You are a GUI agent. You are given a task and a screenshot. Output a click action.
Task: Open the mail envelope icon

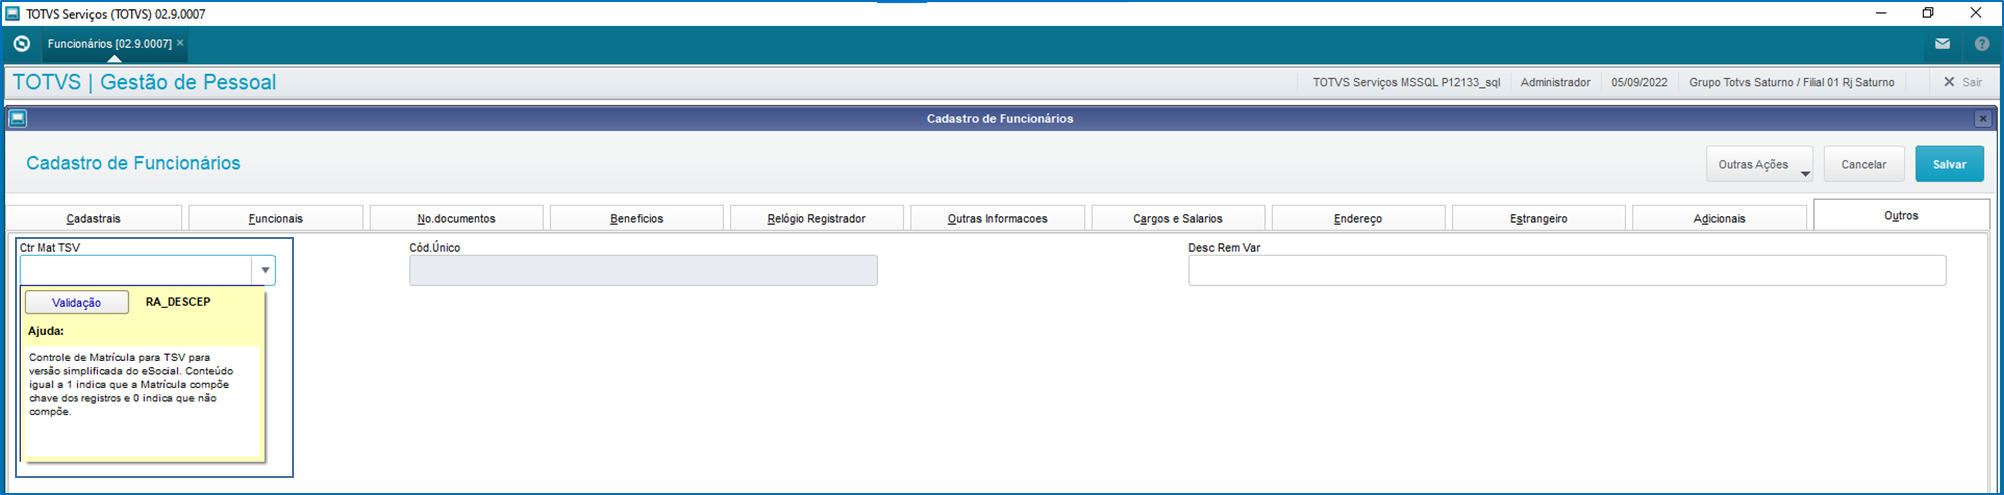1942,44
